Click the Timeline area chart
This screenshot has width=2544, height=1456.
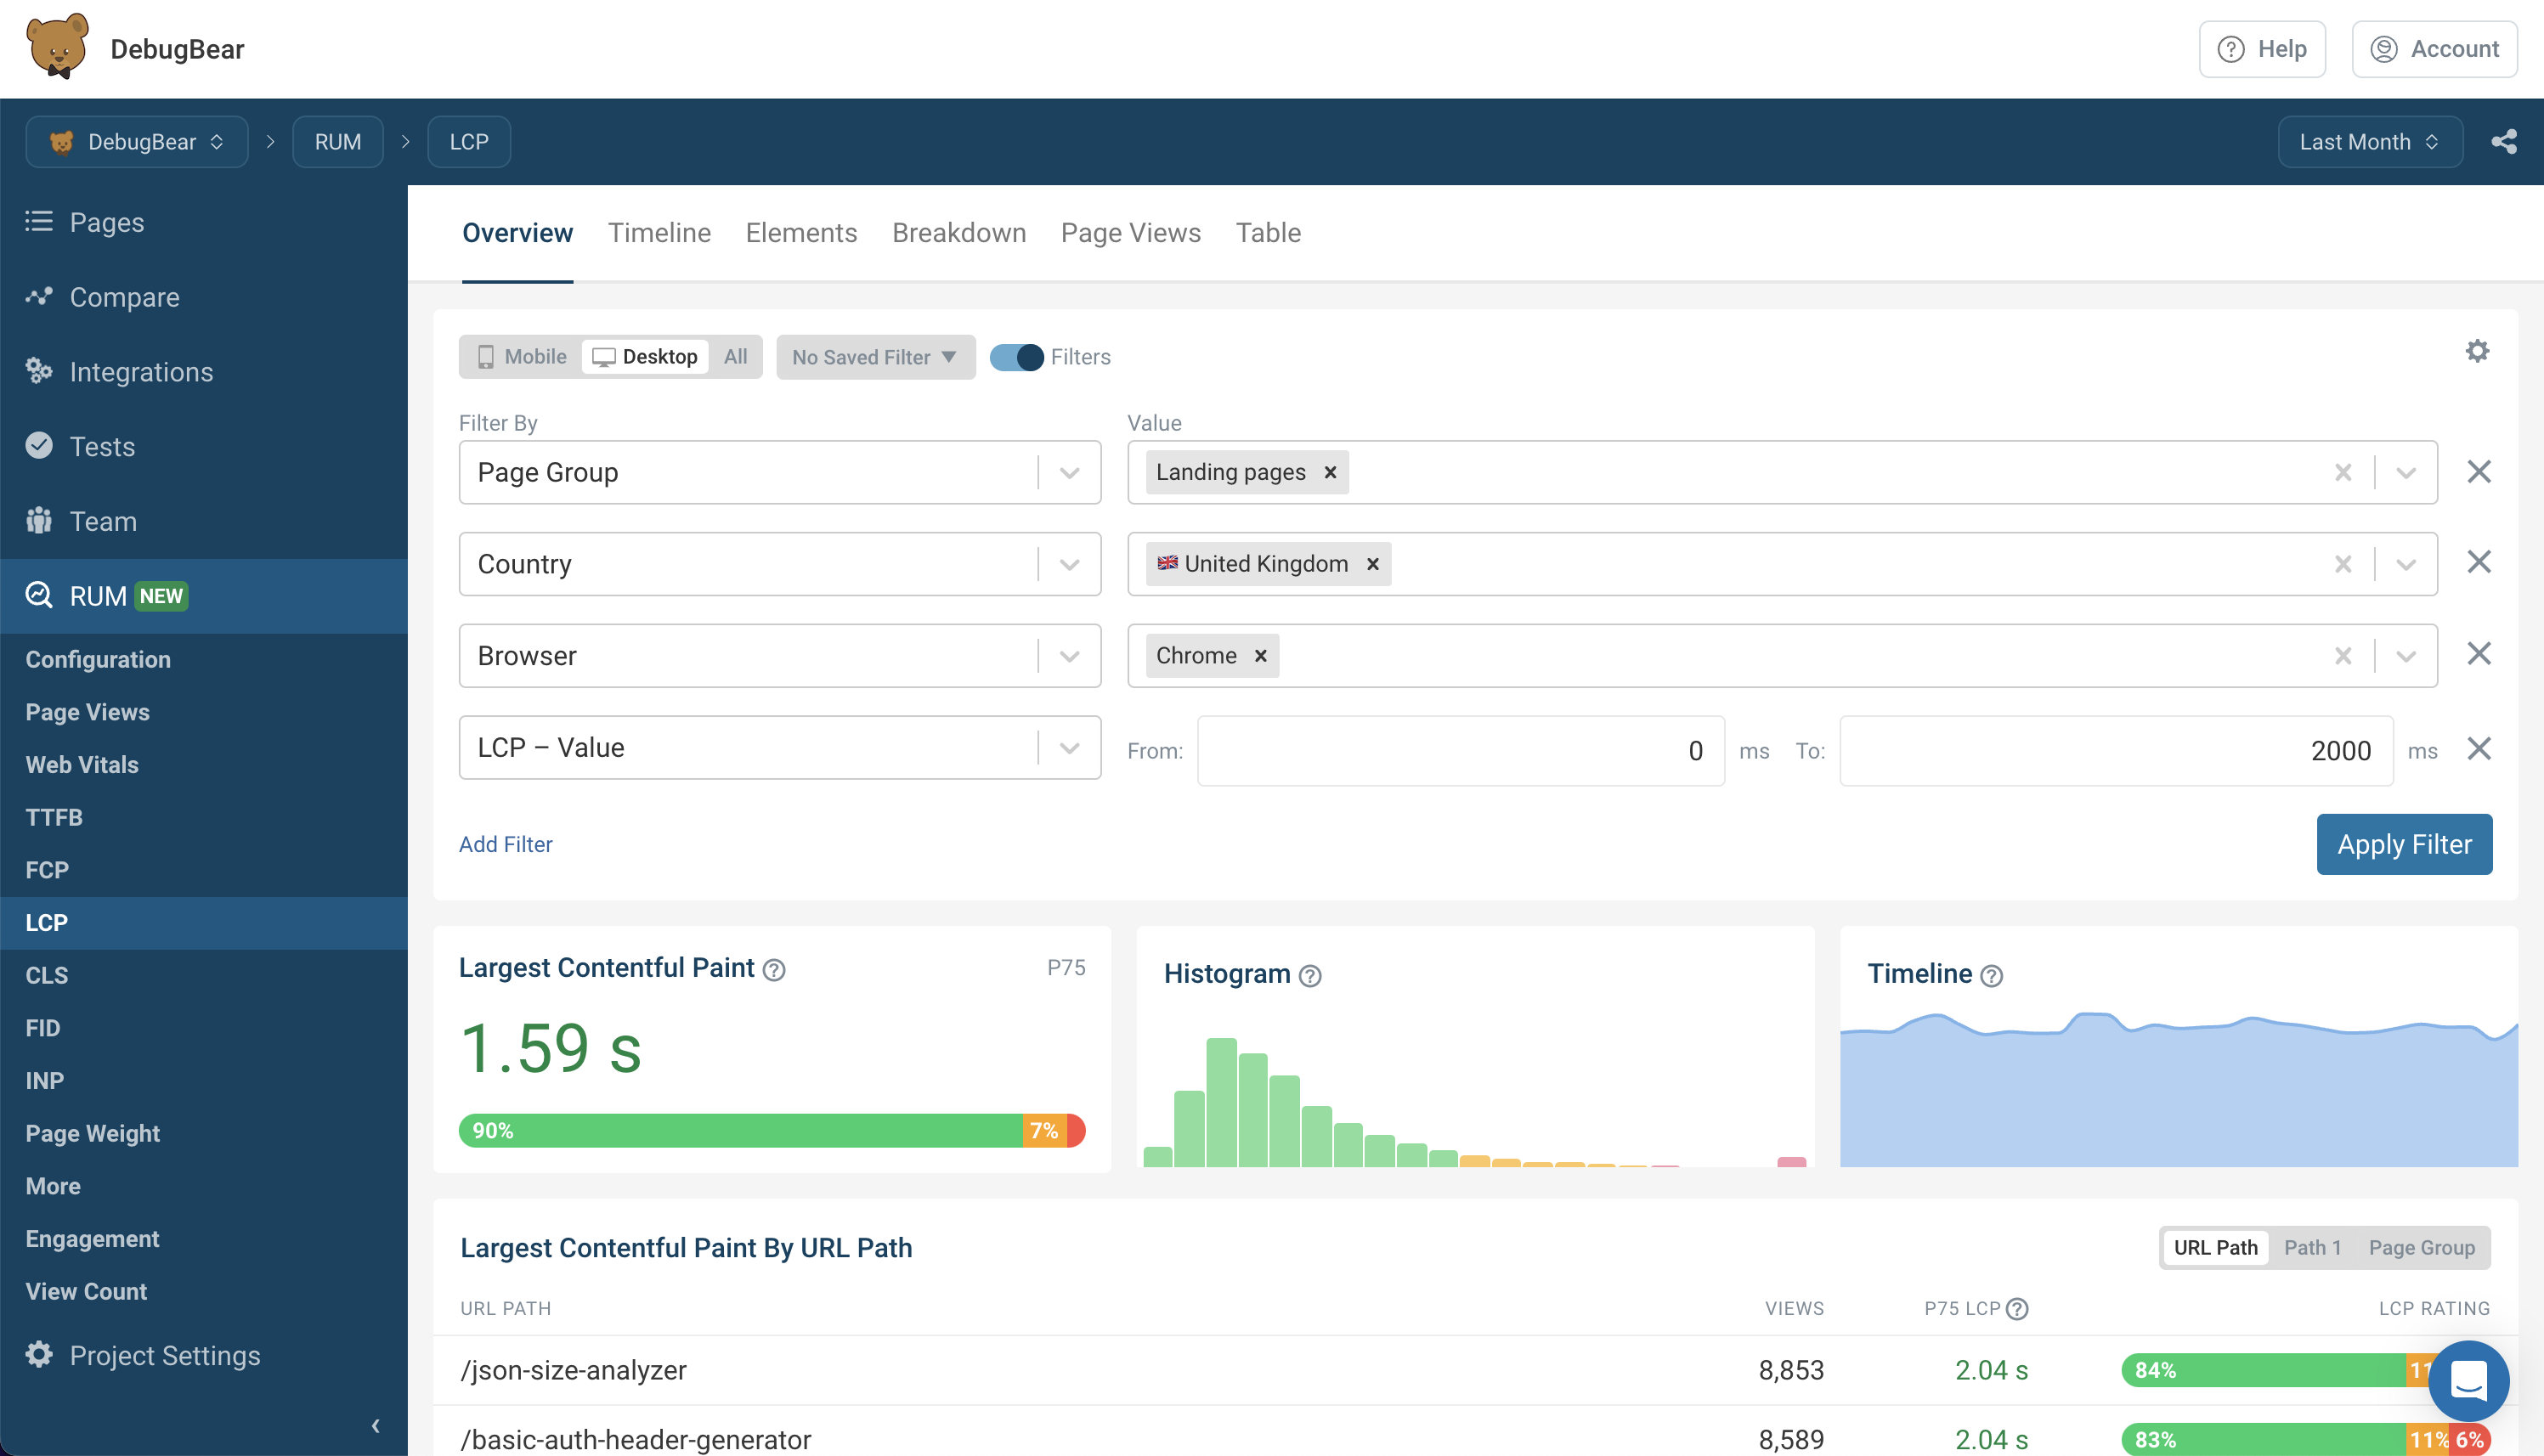tap(2178, 1088)
